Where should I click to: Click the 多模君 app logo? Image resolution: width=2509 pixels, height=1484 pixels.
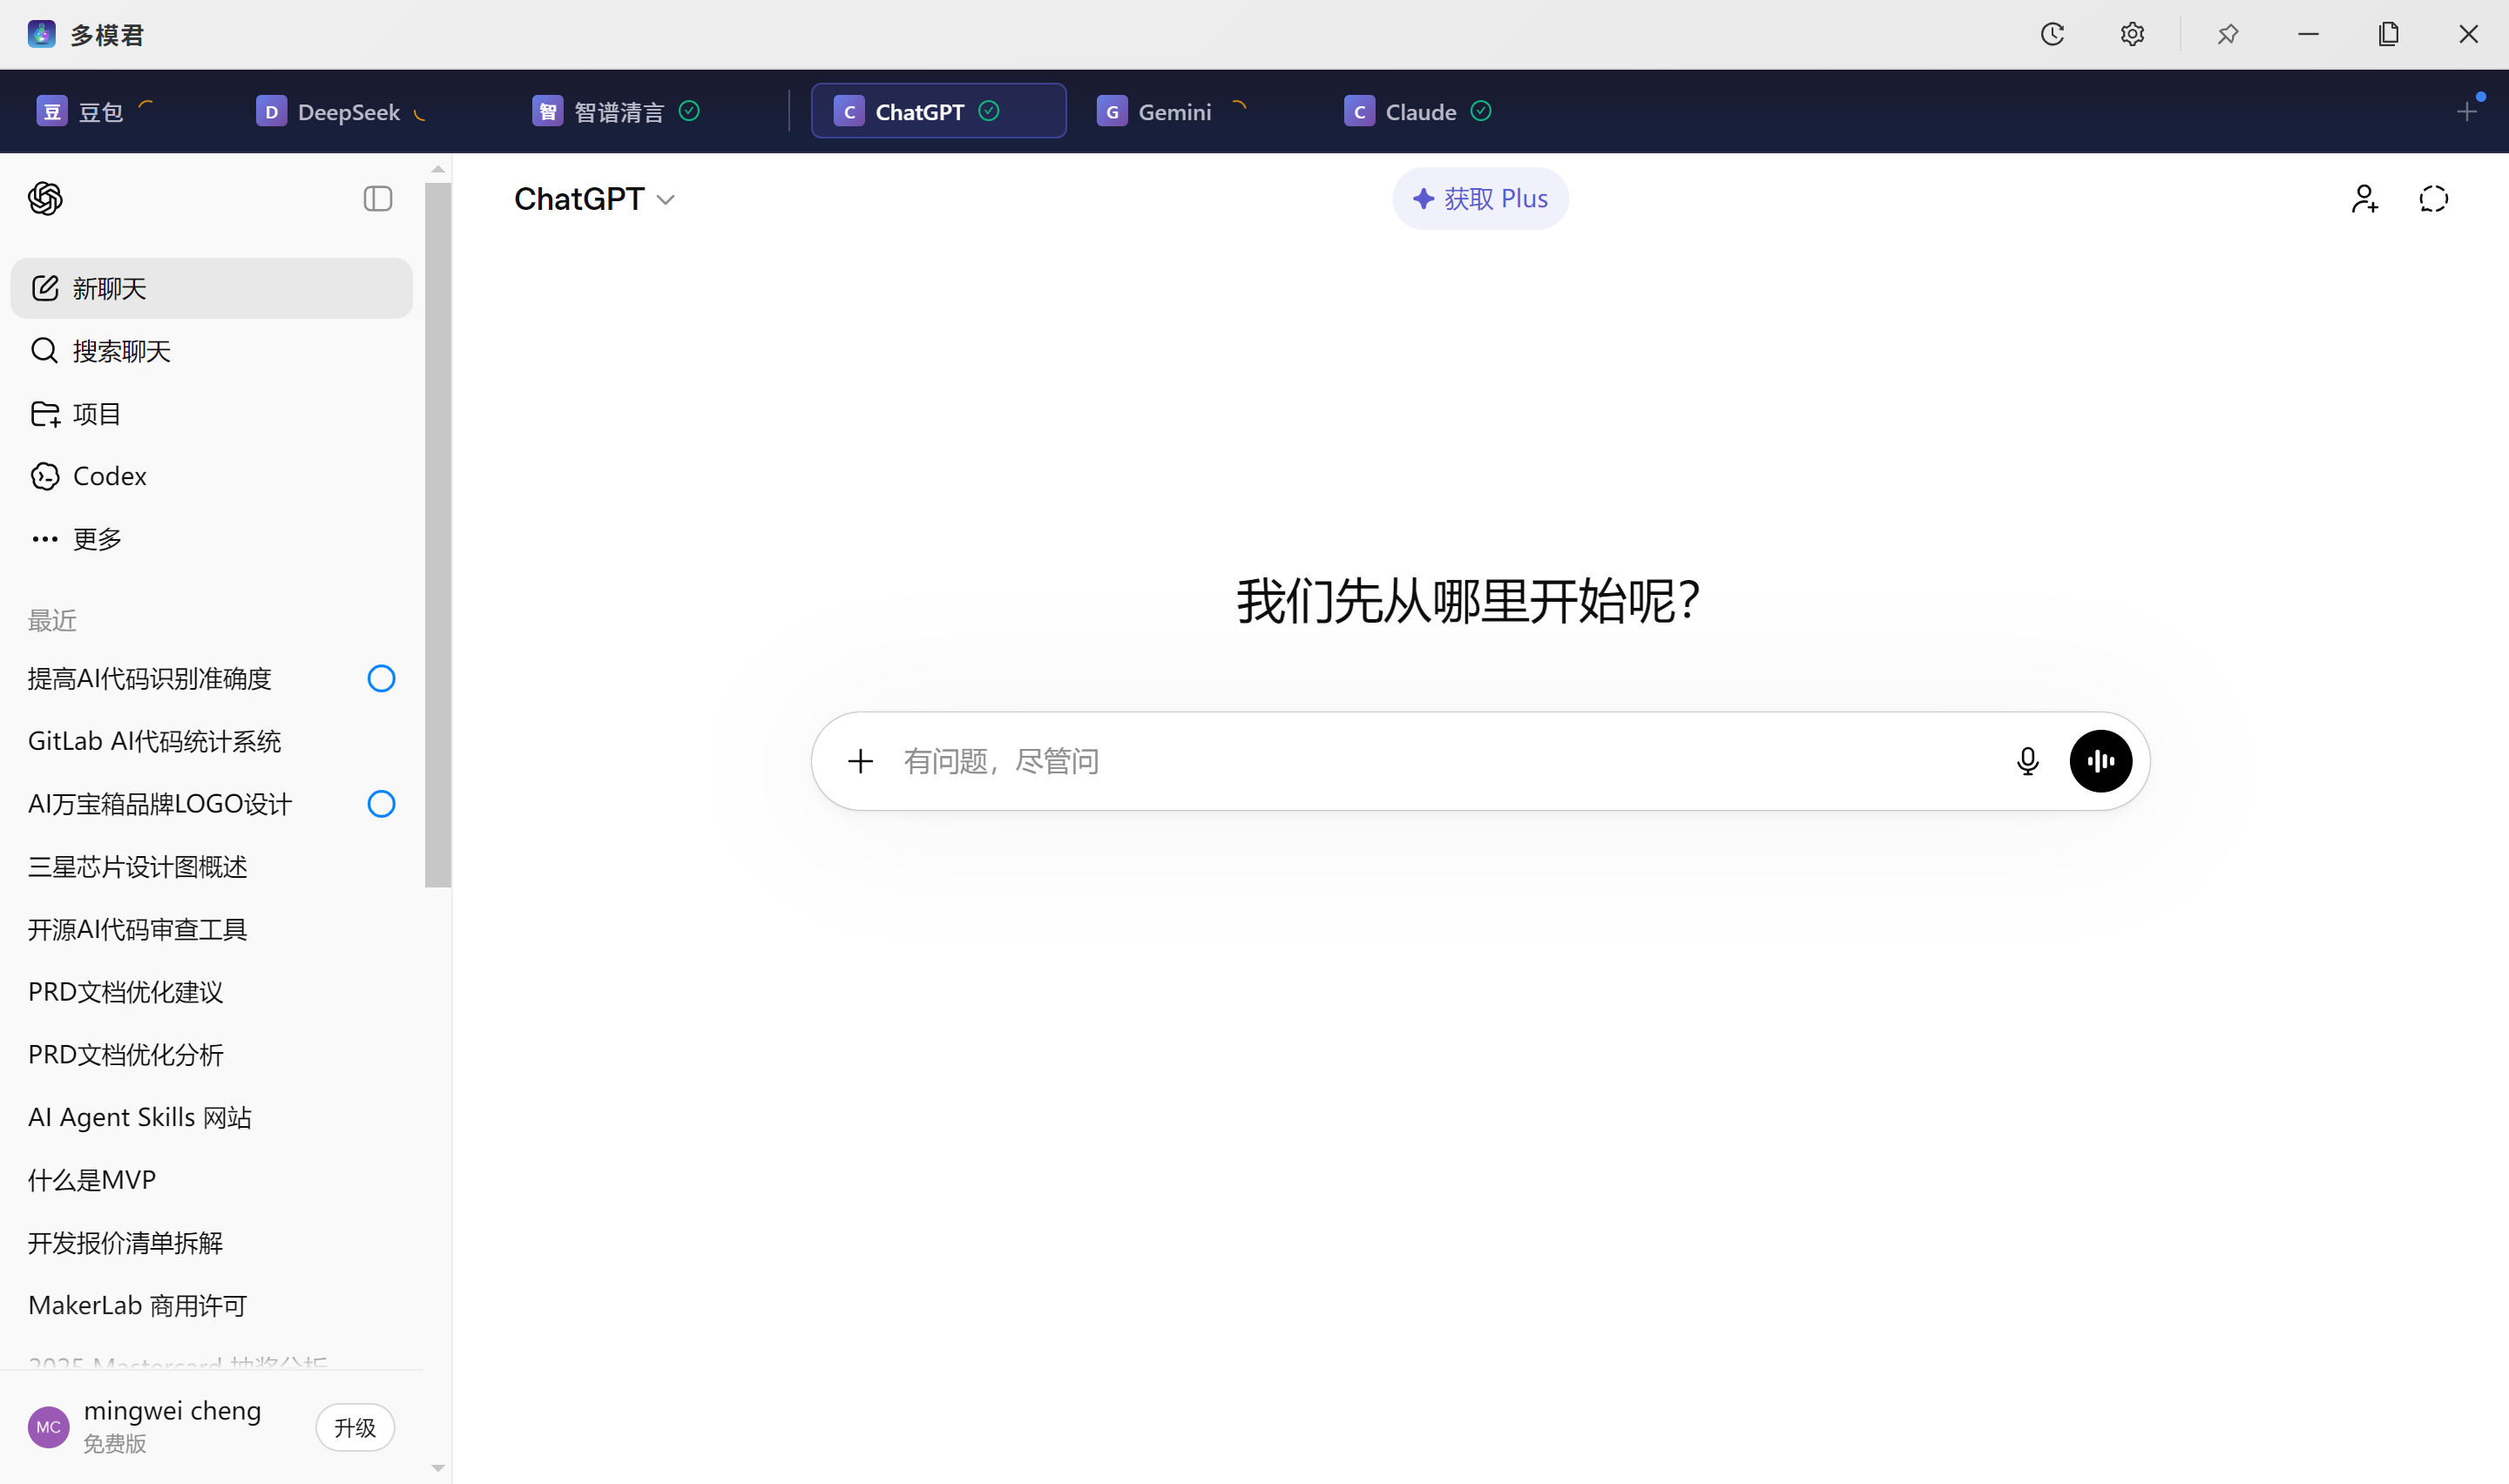pos(41,34)
